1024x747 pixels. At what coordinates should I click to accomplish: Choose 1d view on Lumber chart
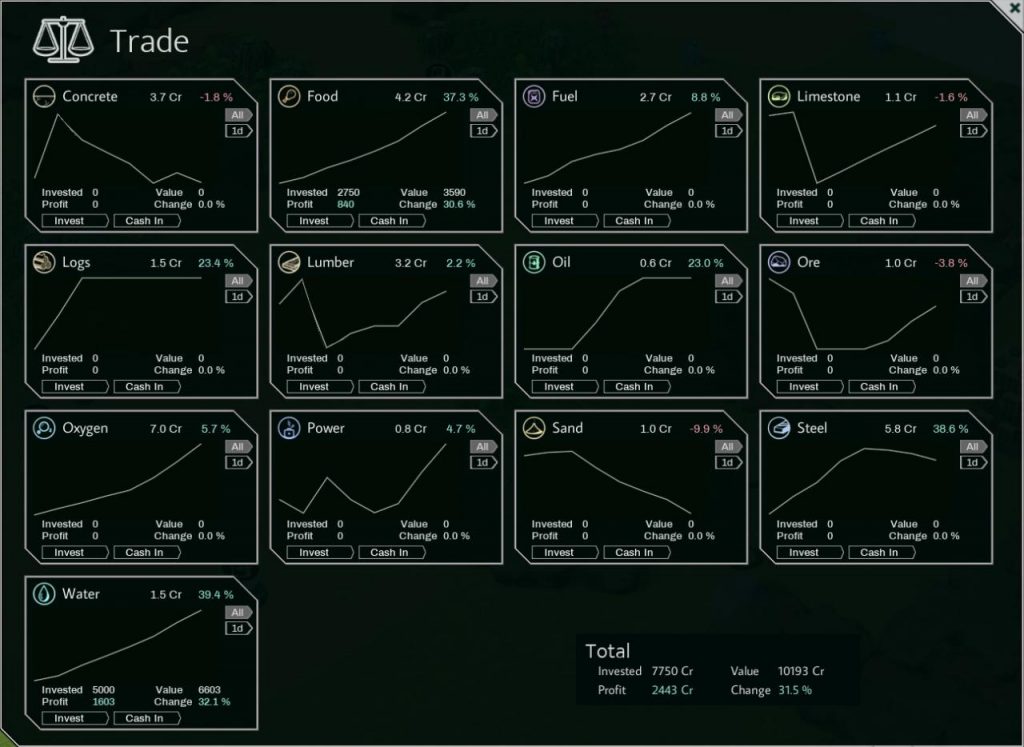pyautogui.click(x=482, y=297)
